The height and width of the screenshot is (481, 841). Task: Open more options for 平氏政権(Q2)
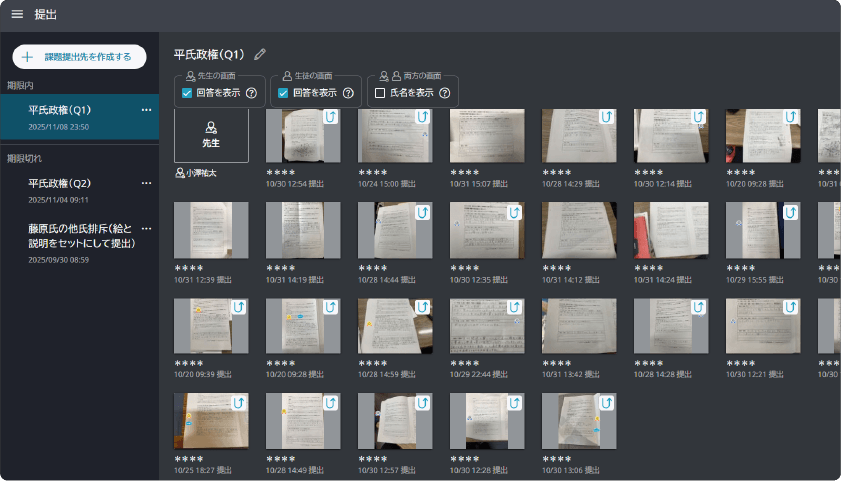click(146, 183)
